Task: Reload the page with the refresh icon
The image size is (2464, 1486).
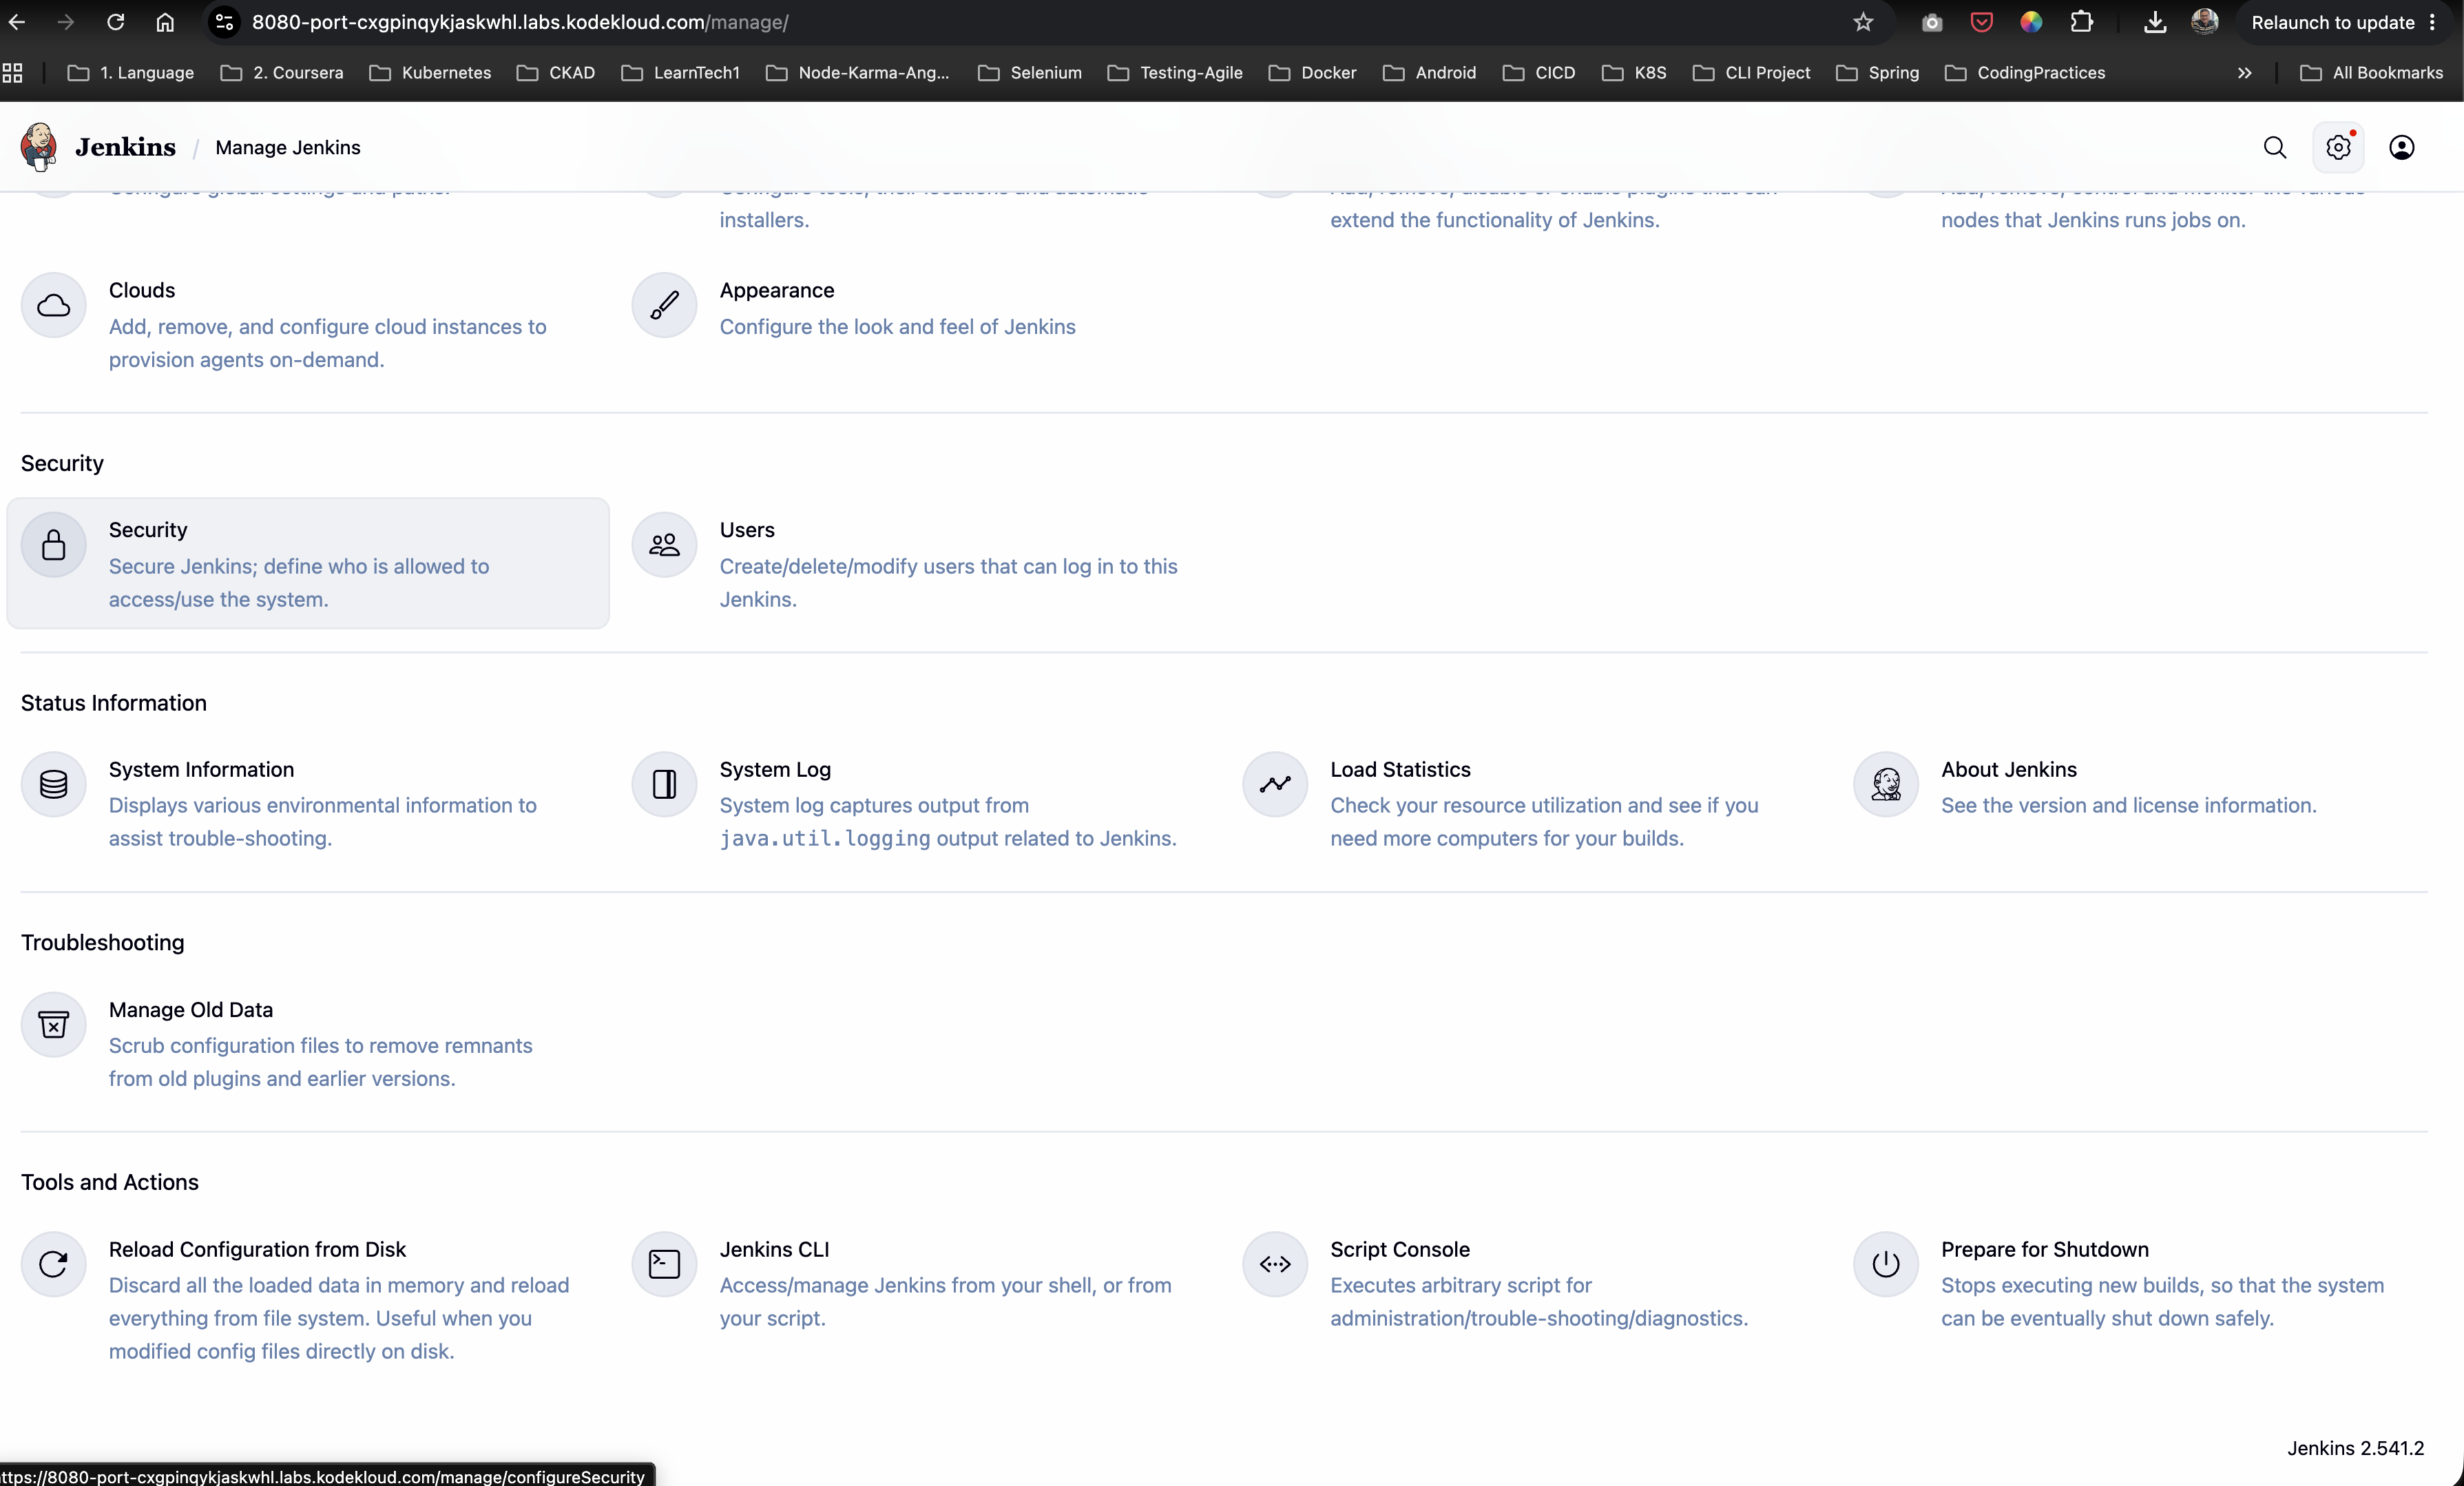Action: [116, 22]
